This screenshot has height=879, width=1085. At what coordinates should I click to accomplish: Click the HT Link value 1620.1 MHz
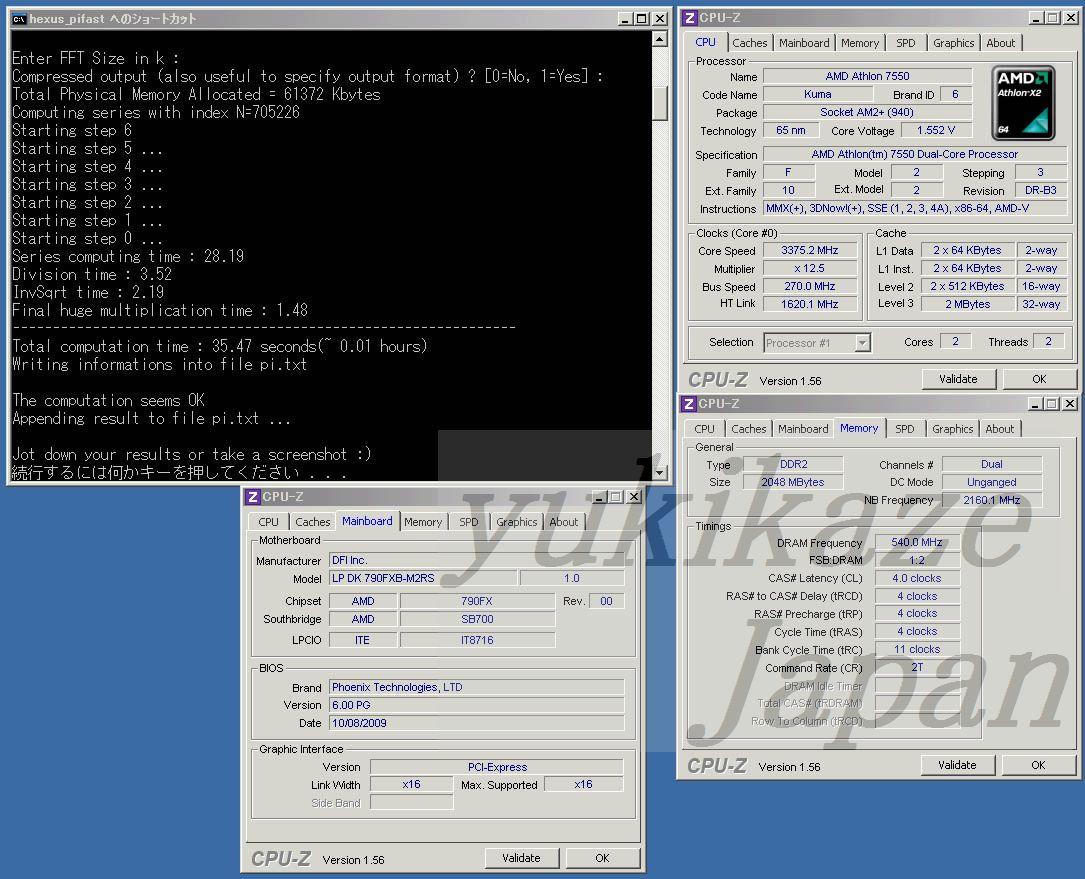coord(809,304)
